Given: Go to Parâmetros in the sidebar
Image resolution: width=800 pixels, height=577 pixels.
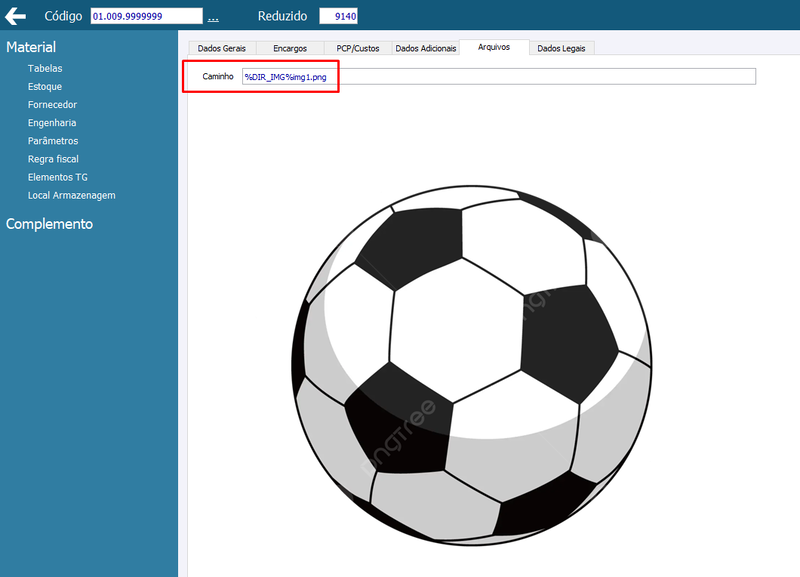Looking at the screenshot, I should tap(53, 141).
